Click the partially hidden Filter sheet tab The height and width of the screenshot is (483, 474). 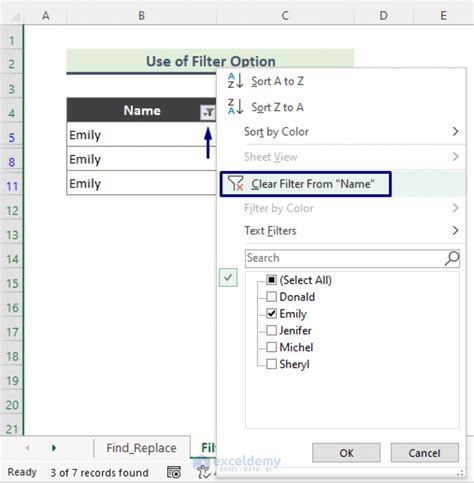[x=204, y=447]
